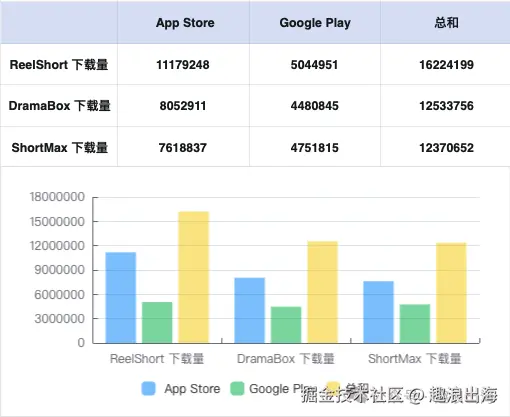Screen dimensions: 510x417
Task: Click the 12000000 y-axis label
Action: 57,246
